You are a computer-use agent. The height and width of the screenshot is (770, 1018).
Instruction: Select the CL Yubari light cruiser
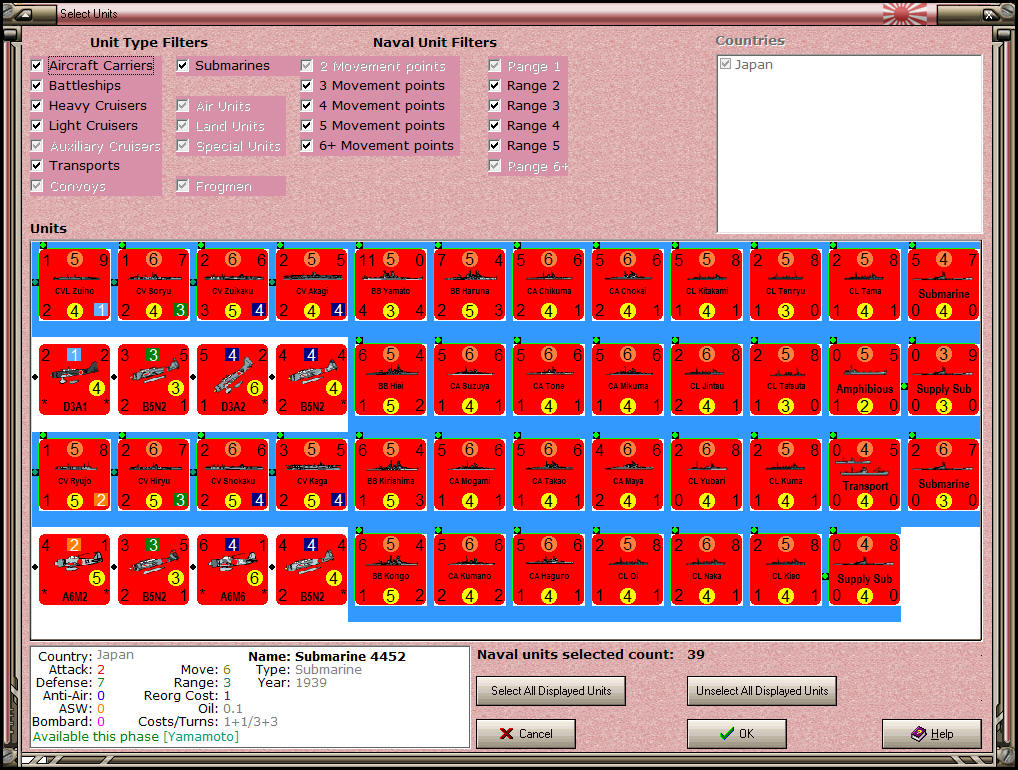click(707, 475)
